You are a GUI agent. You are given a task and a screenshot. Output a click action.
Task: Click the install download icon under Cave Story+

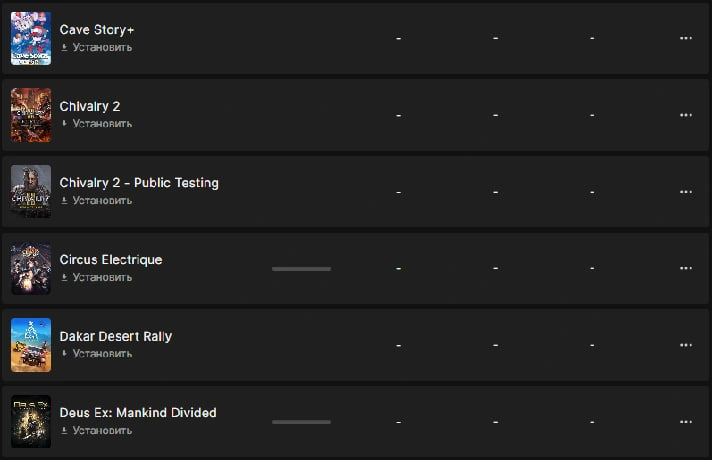tap(65, 47)
